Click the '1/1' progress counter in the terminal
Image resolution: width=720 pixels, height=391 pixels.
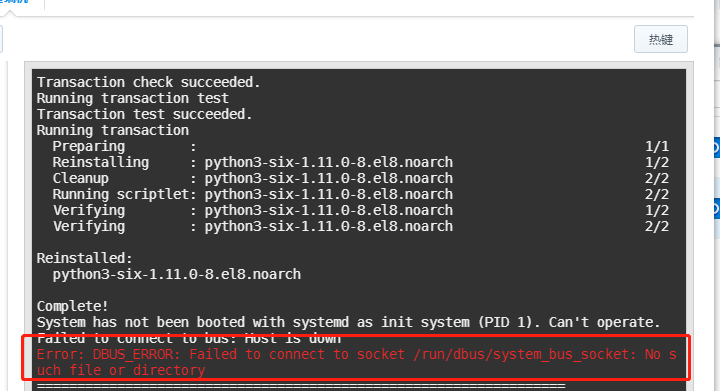tap(657, 146)
